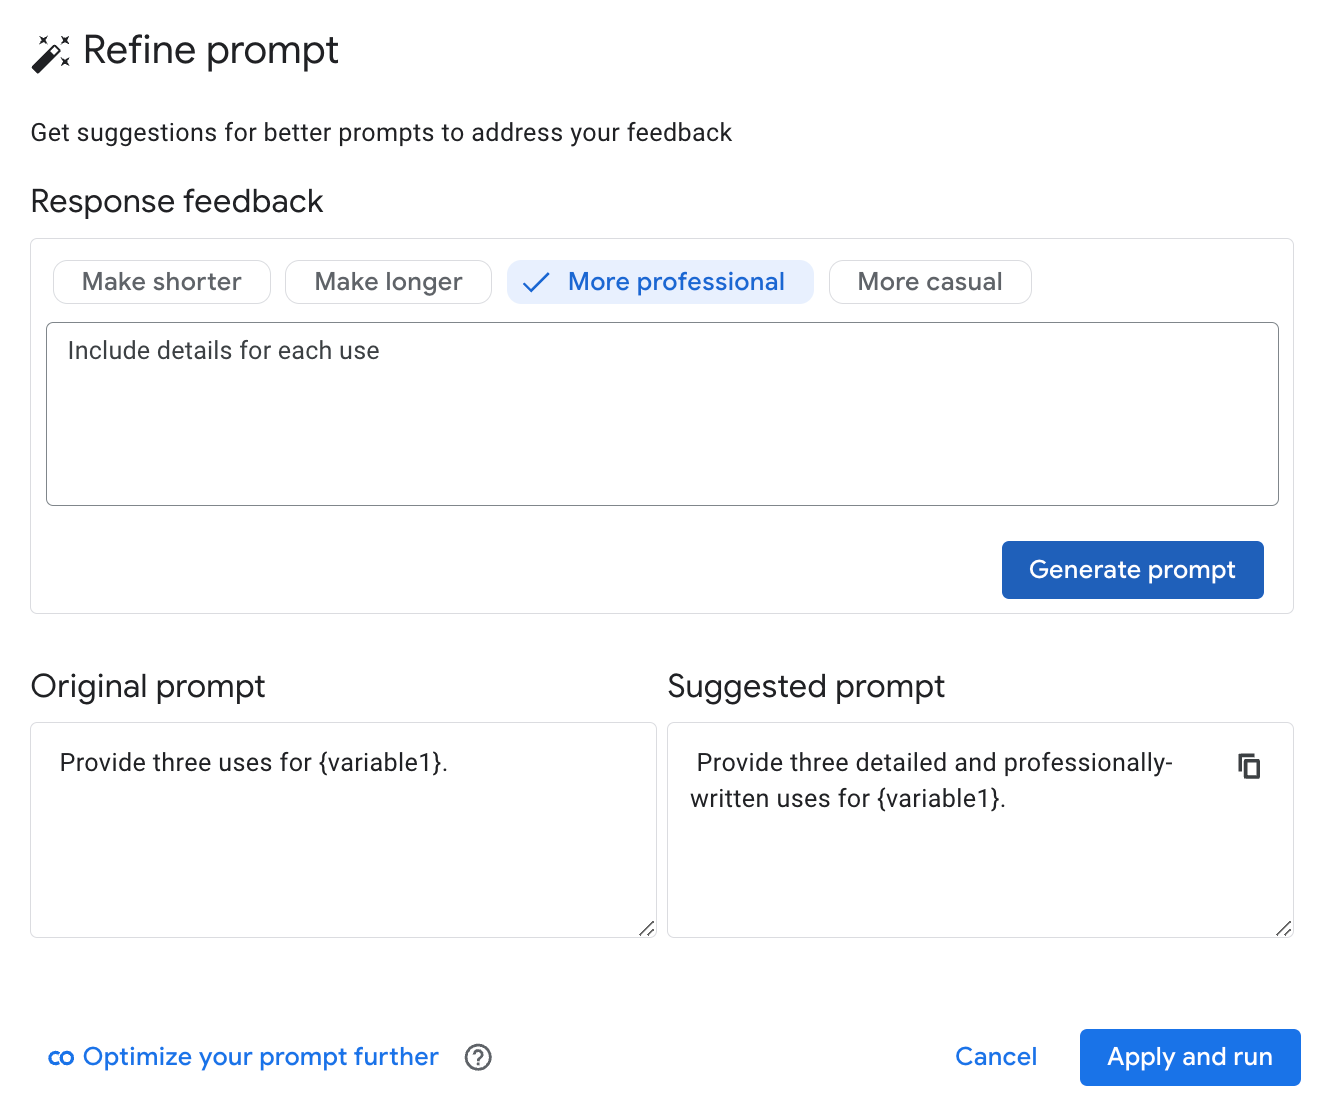Open the help question mark icon
This screenshot has width=1320, height=1098.
pyautogui.click(x=478, y=1057)
